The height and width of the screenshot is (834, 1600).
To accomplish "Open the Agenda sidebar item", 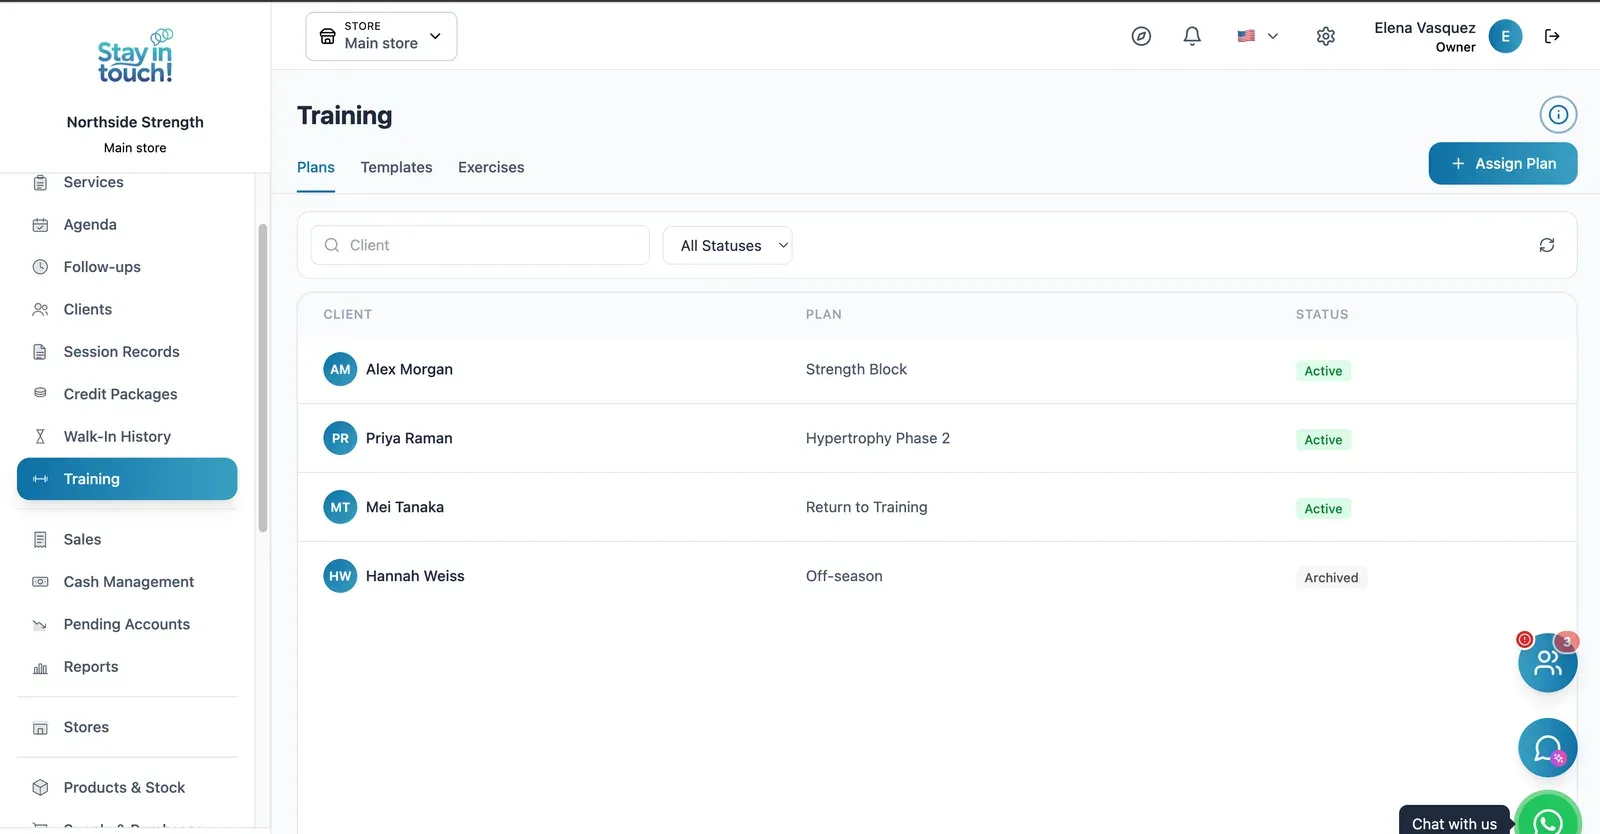I will (127, 225).
